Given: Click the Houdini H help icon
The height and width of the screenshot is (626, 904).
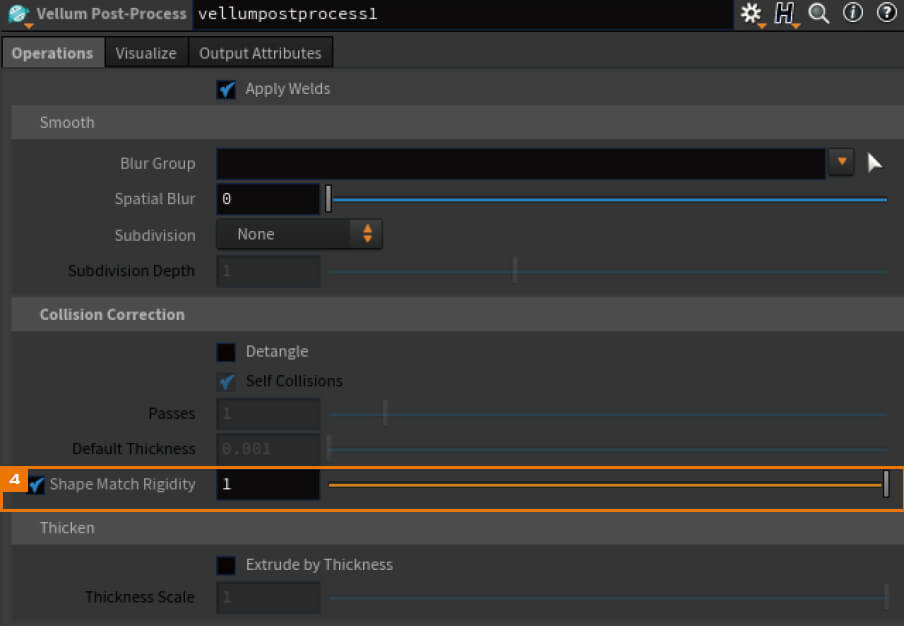Looking at the screenshot, I should point(785,13).
